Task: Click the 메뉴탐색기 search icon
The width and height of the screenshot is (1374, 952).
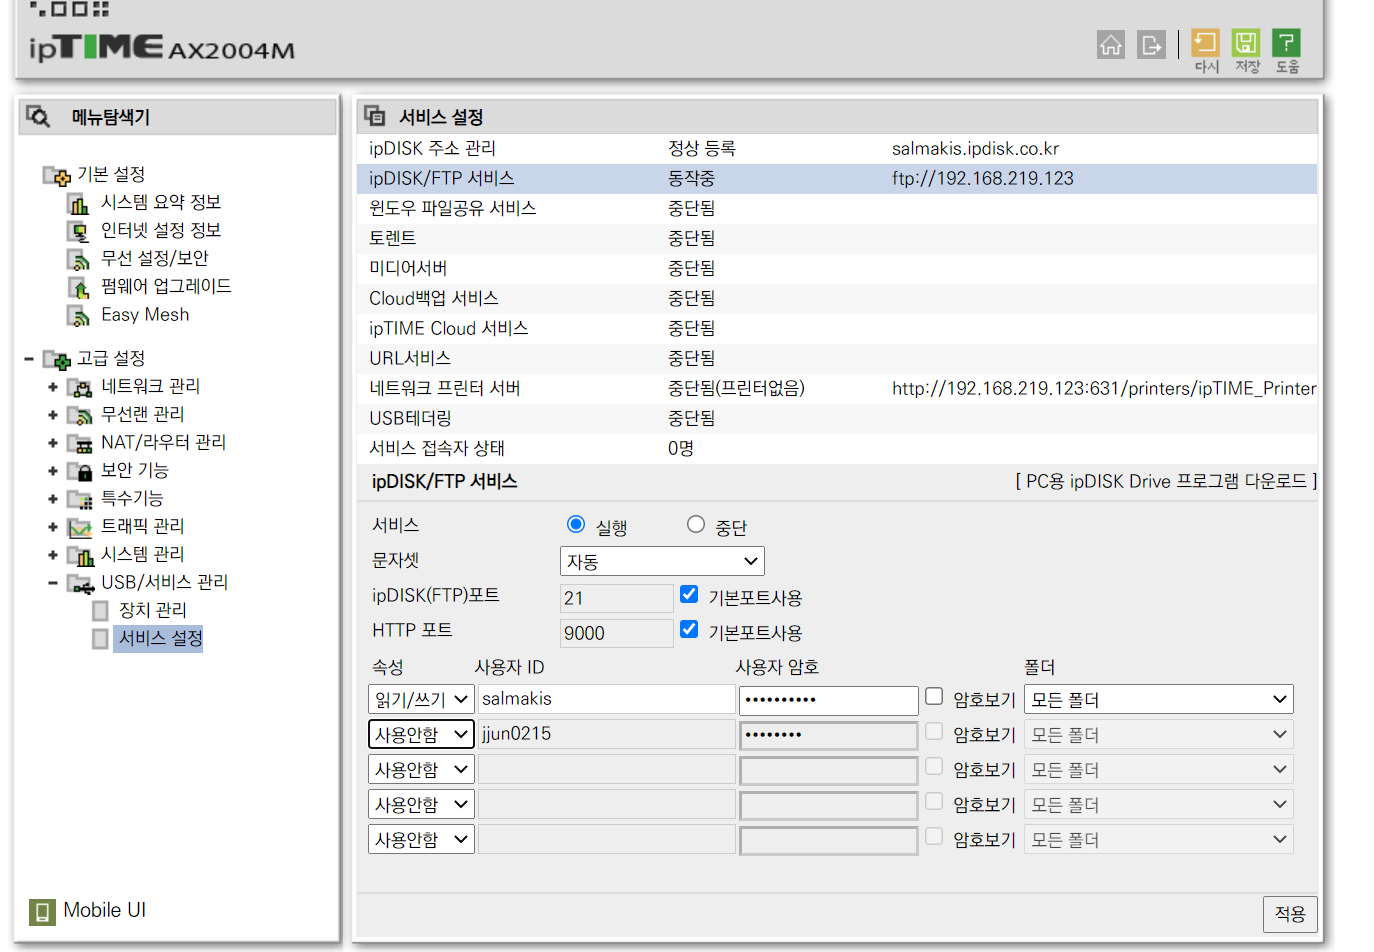Action: coord(38,116)
